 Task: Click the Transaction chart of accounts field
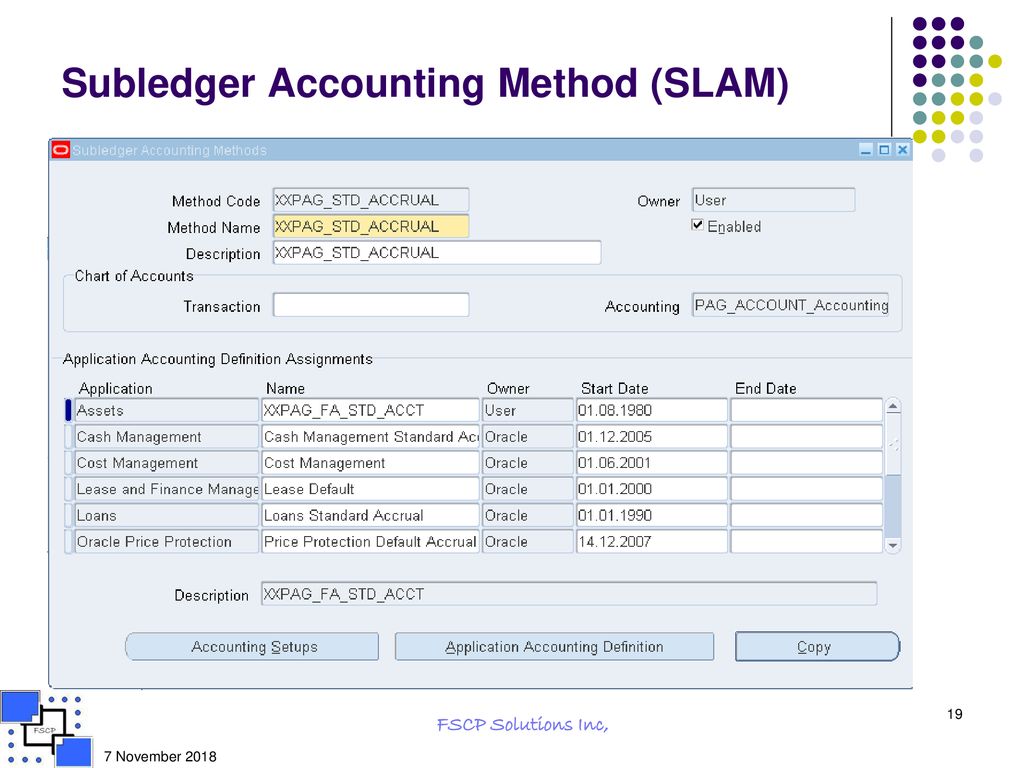pos(371,305)
